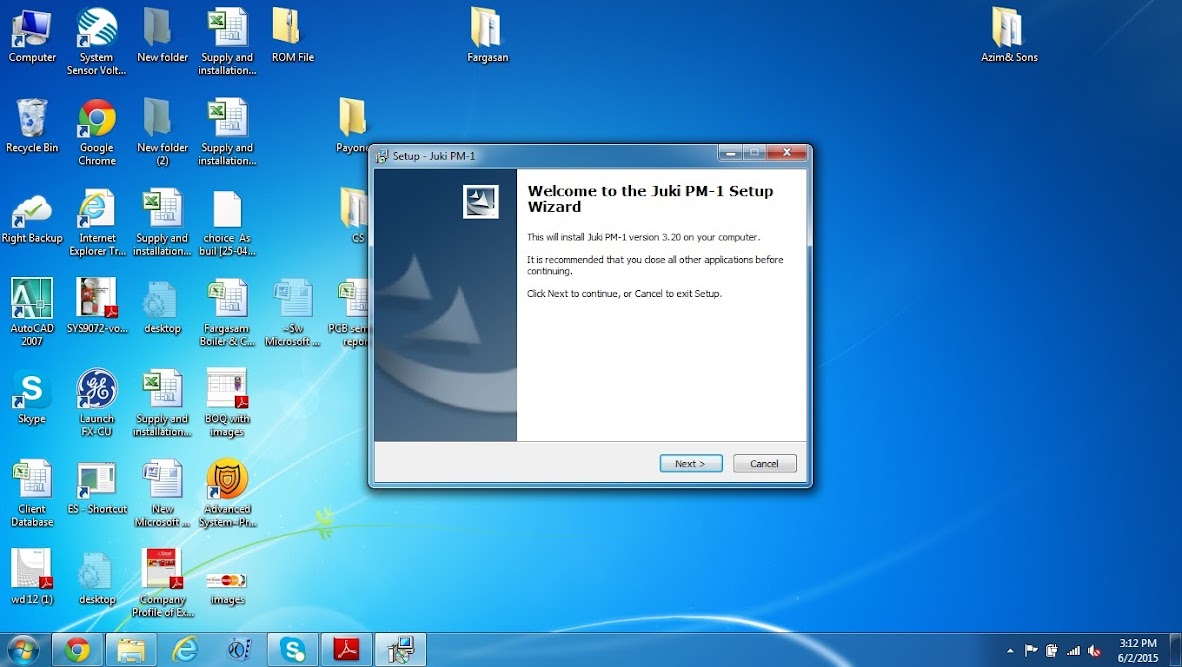This screenshot has height=667, width=1182.
Task: Select the AutoCAD 2007 shortcut
Action: [x=32, y=313]
